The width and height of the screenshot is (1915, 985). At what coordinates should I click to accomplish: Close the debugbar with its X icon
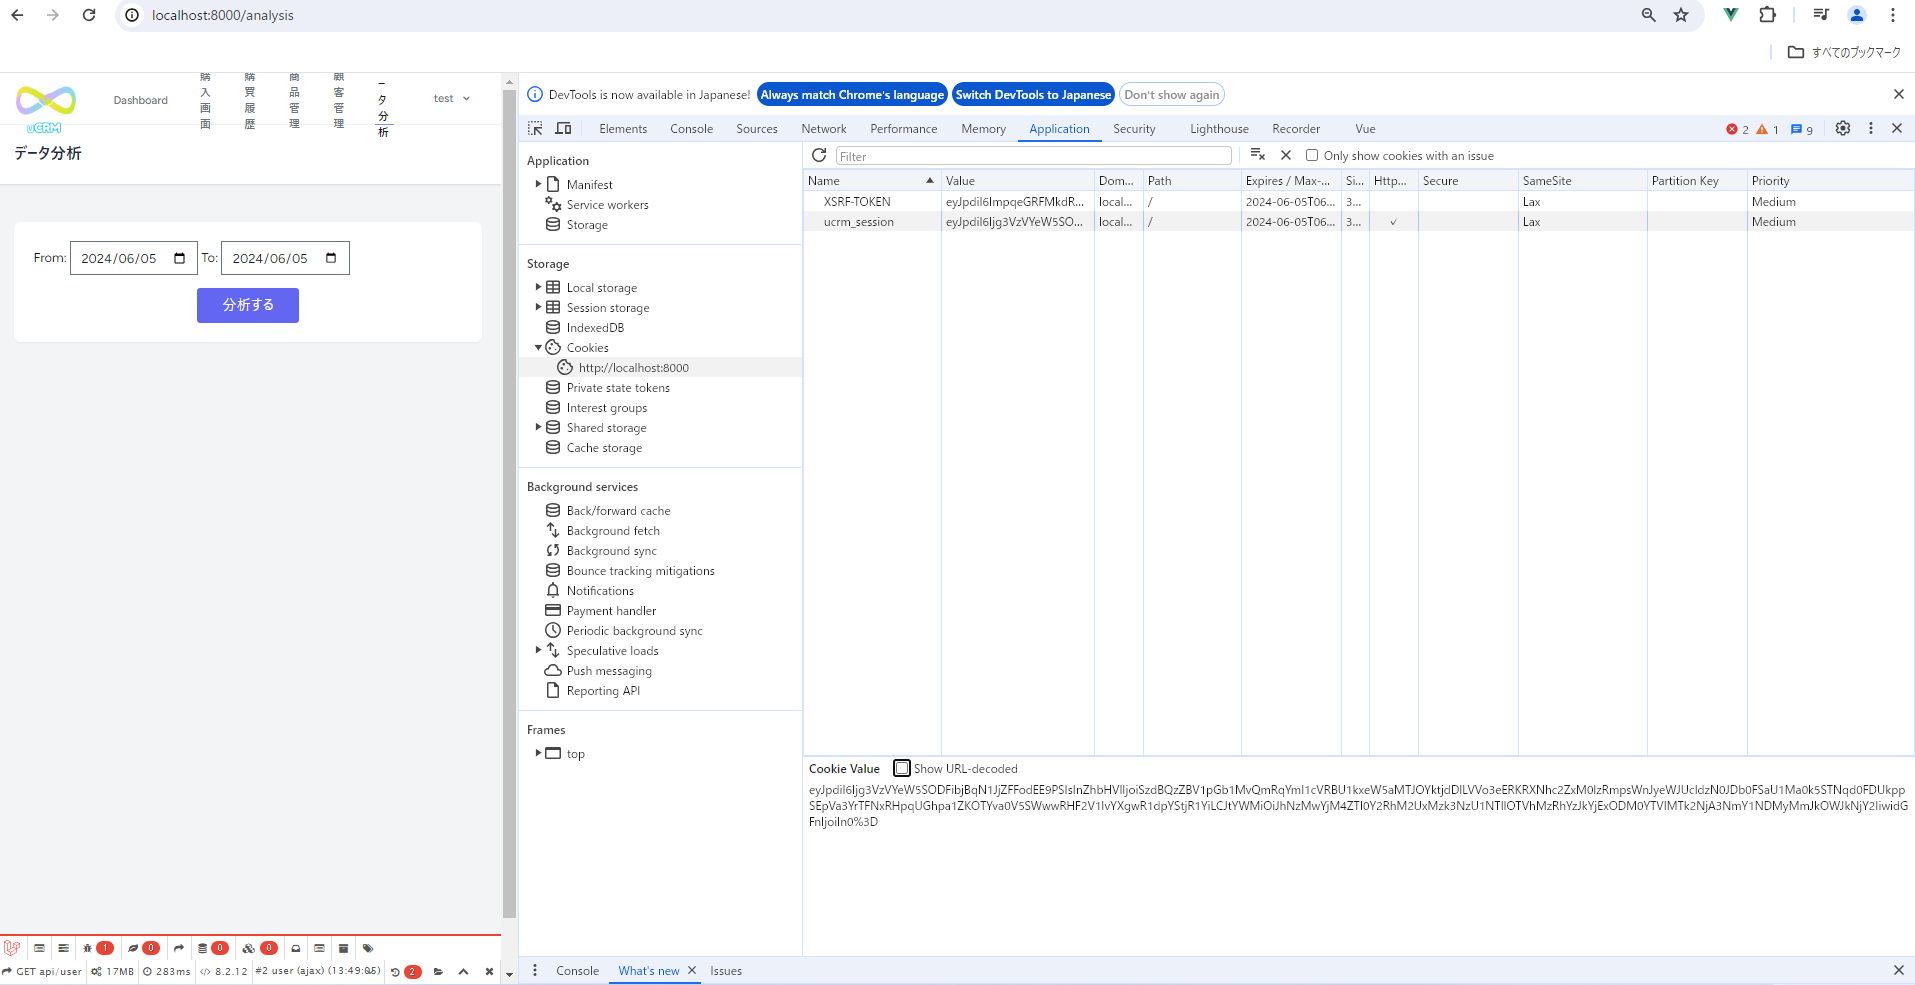[489, 971]
